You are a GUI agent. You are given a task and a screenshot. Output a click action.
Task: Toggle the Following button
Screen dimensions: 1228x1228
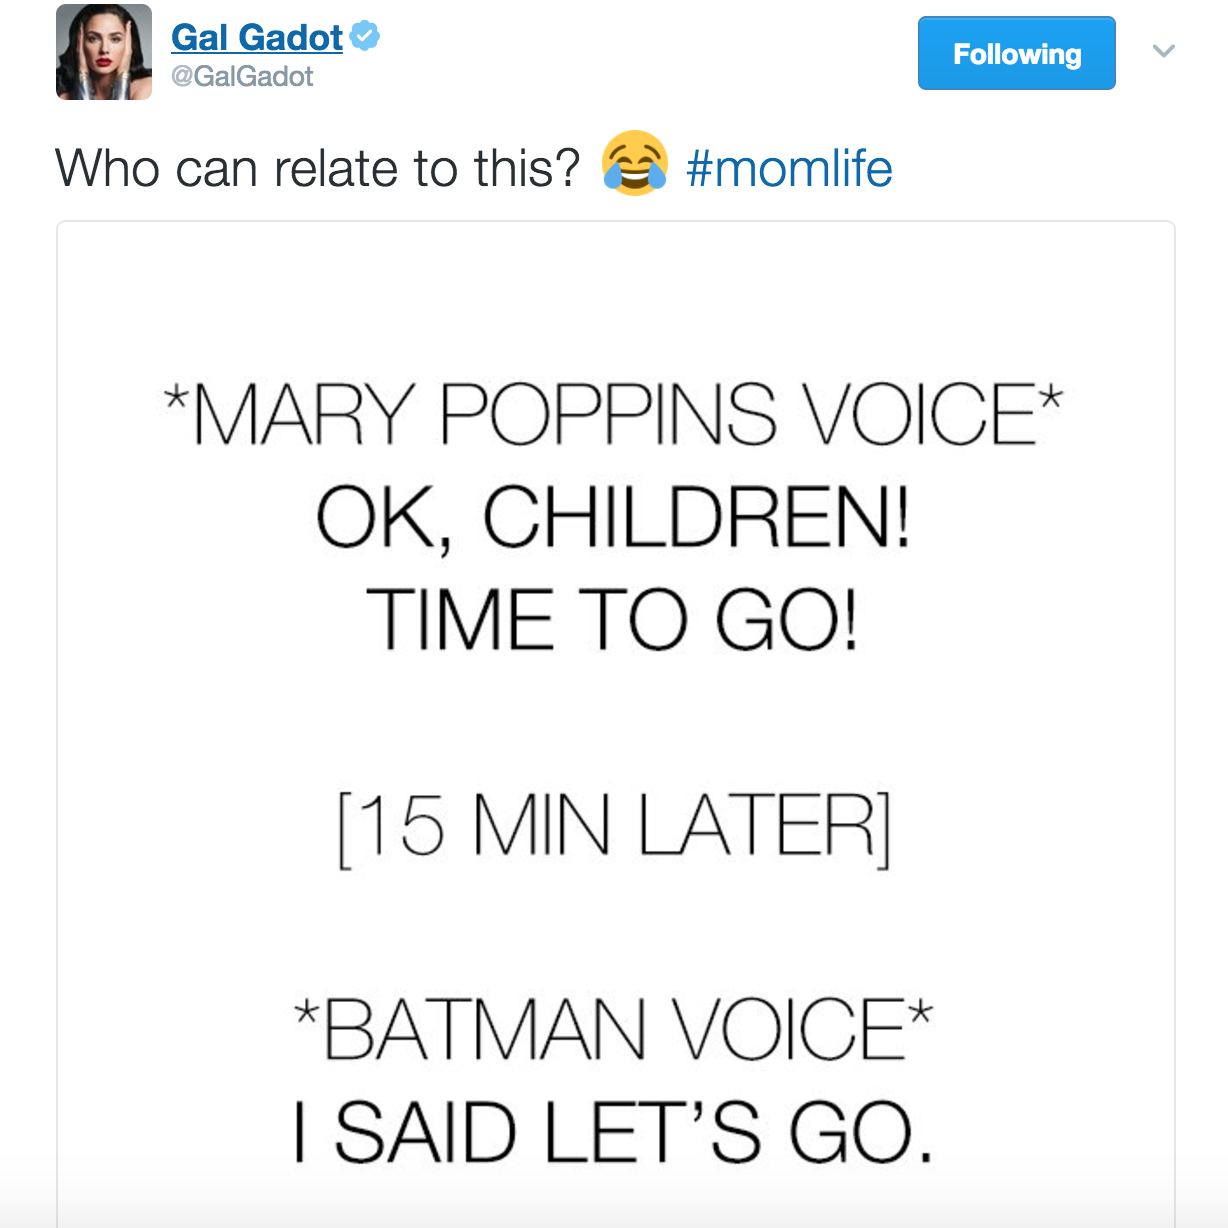pos(1017,53)
